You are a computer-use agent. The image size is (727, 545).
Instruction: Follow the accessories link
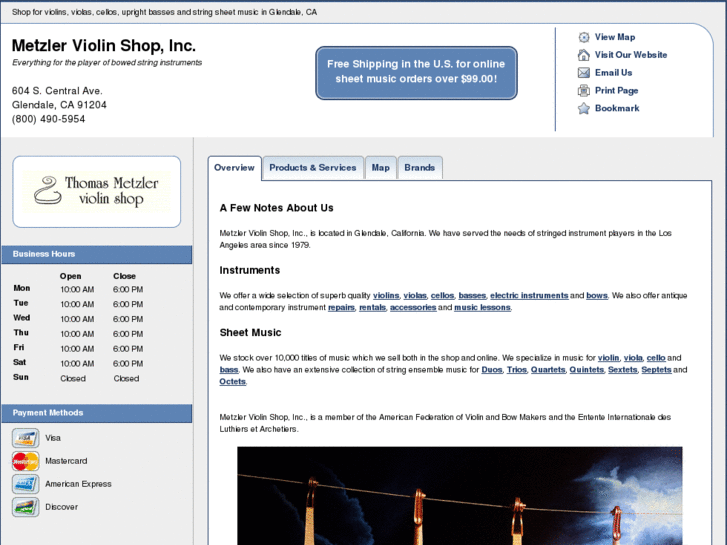[x=413, y=308]
